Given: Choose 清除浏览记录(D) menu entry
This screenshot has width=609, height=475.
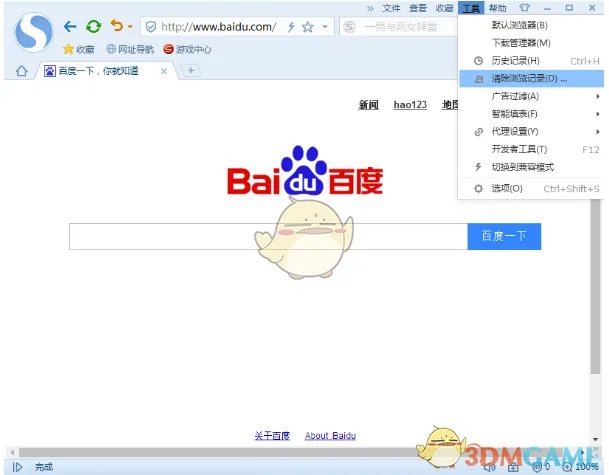Looking at the screenshot, I should click(x=531, y=78).
